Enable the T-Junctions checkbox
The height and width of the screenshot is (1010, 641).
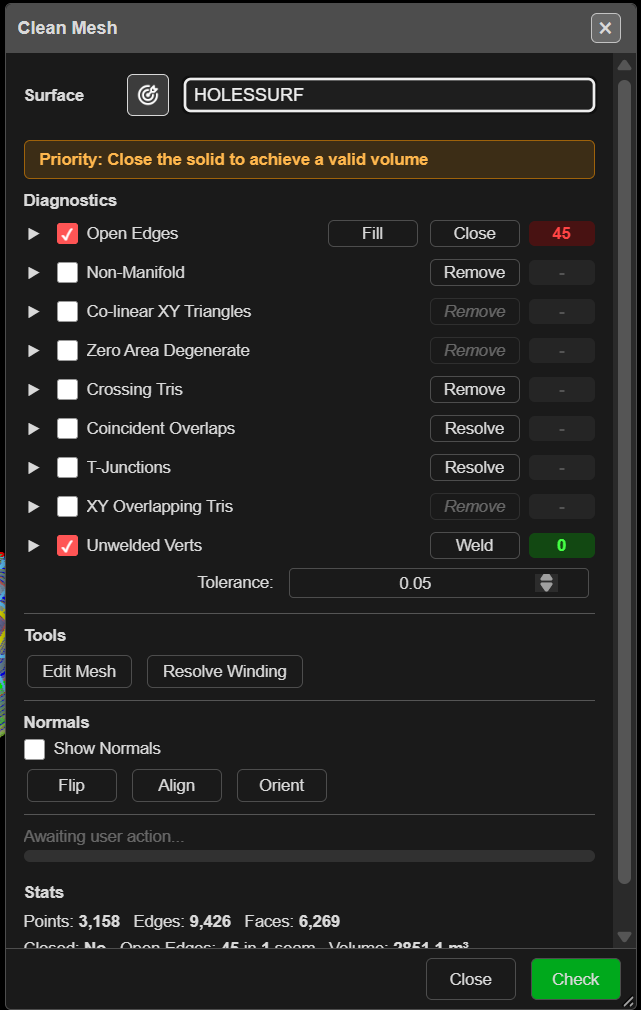68,468
